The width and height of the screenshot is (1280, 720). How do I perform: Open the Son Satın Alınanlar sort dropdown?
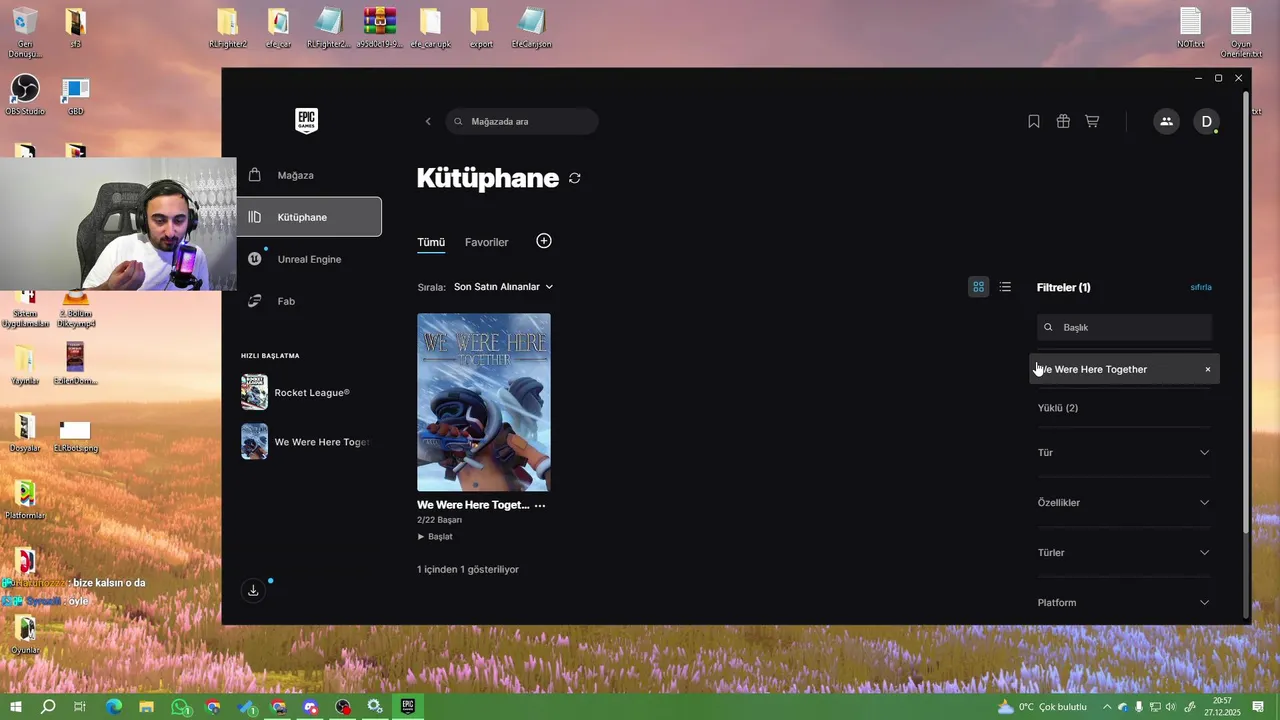[503, 287]
